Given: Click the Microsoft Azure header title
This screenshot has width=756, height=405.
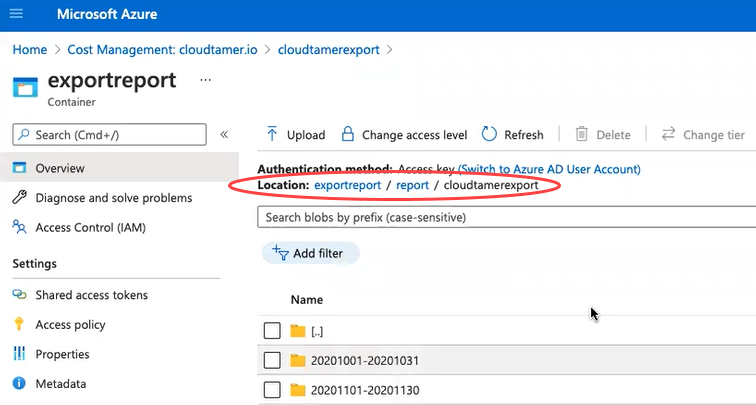Looking at the screenshot, I should [x=107, y=14].
